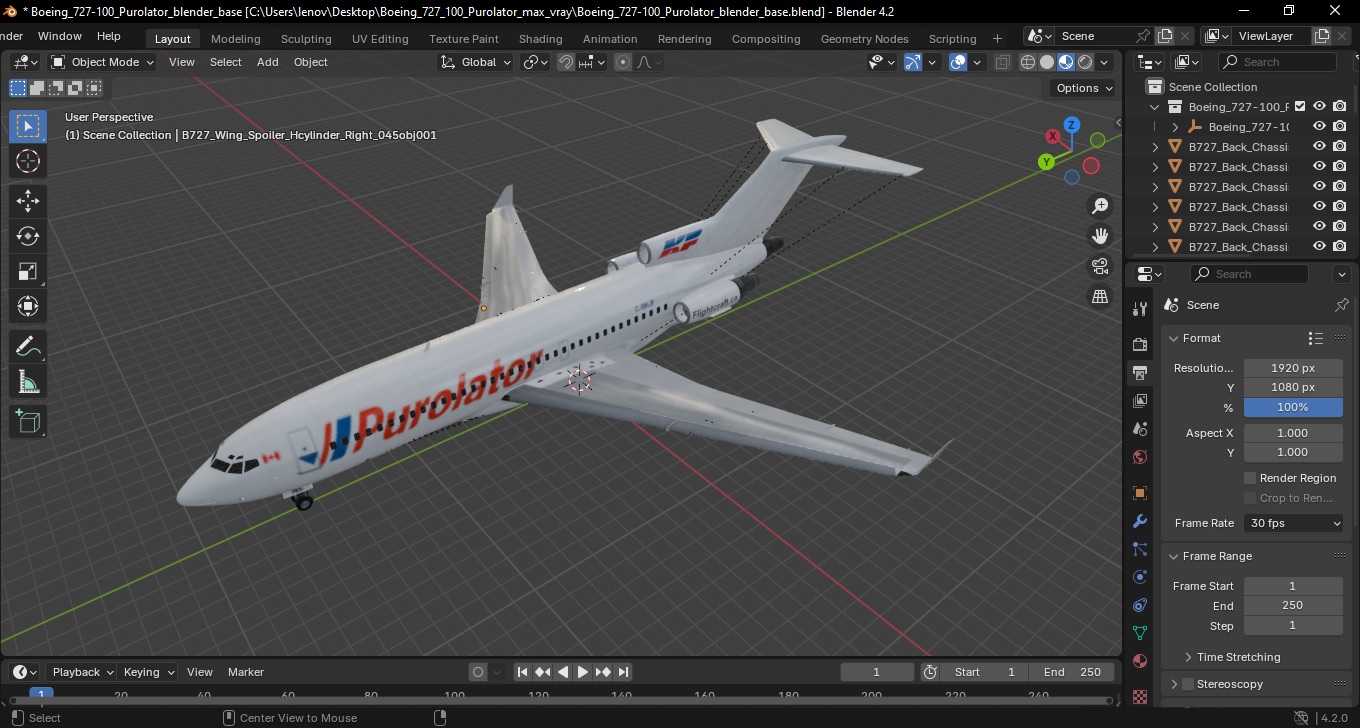Switch perspective/orthographic grid icon

coord(1100,296)
